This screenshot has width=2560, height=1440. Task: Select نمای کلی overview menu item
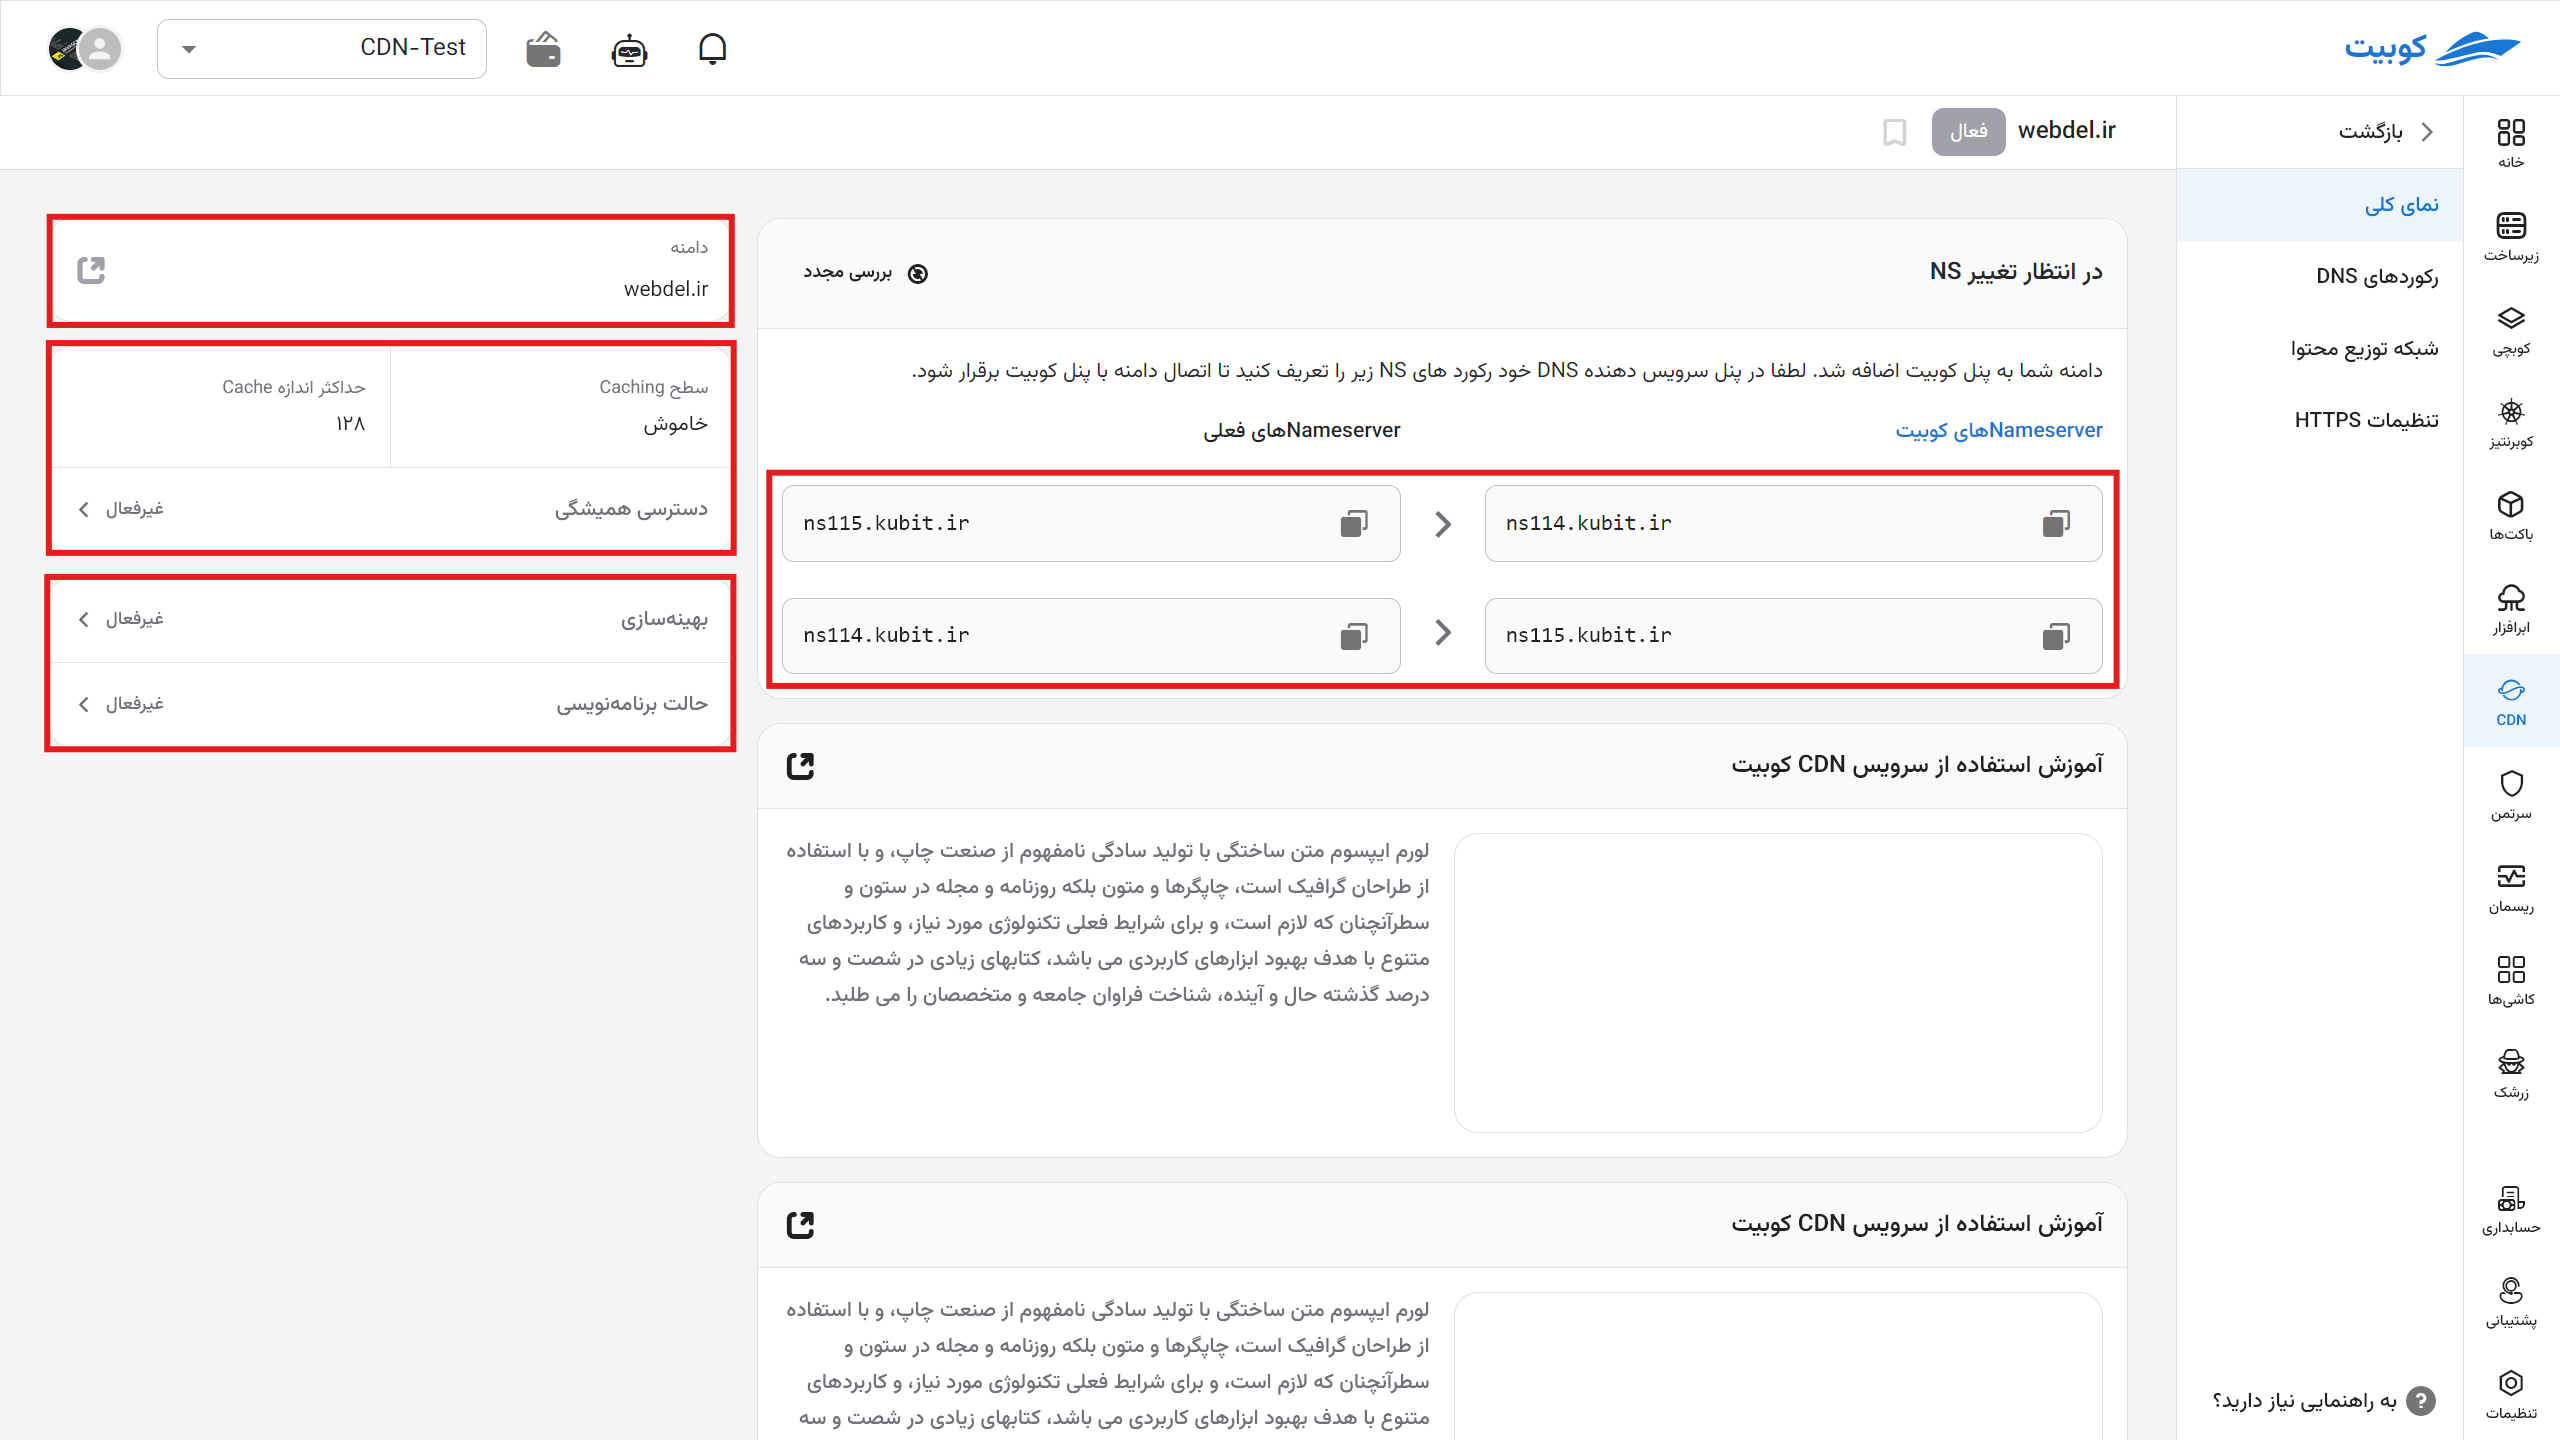2320,205
